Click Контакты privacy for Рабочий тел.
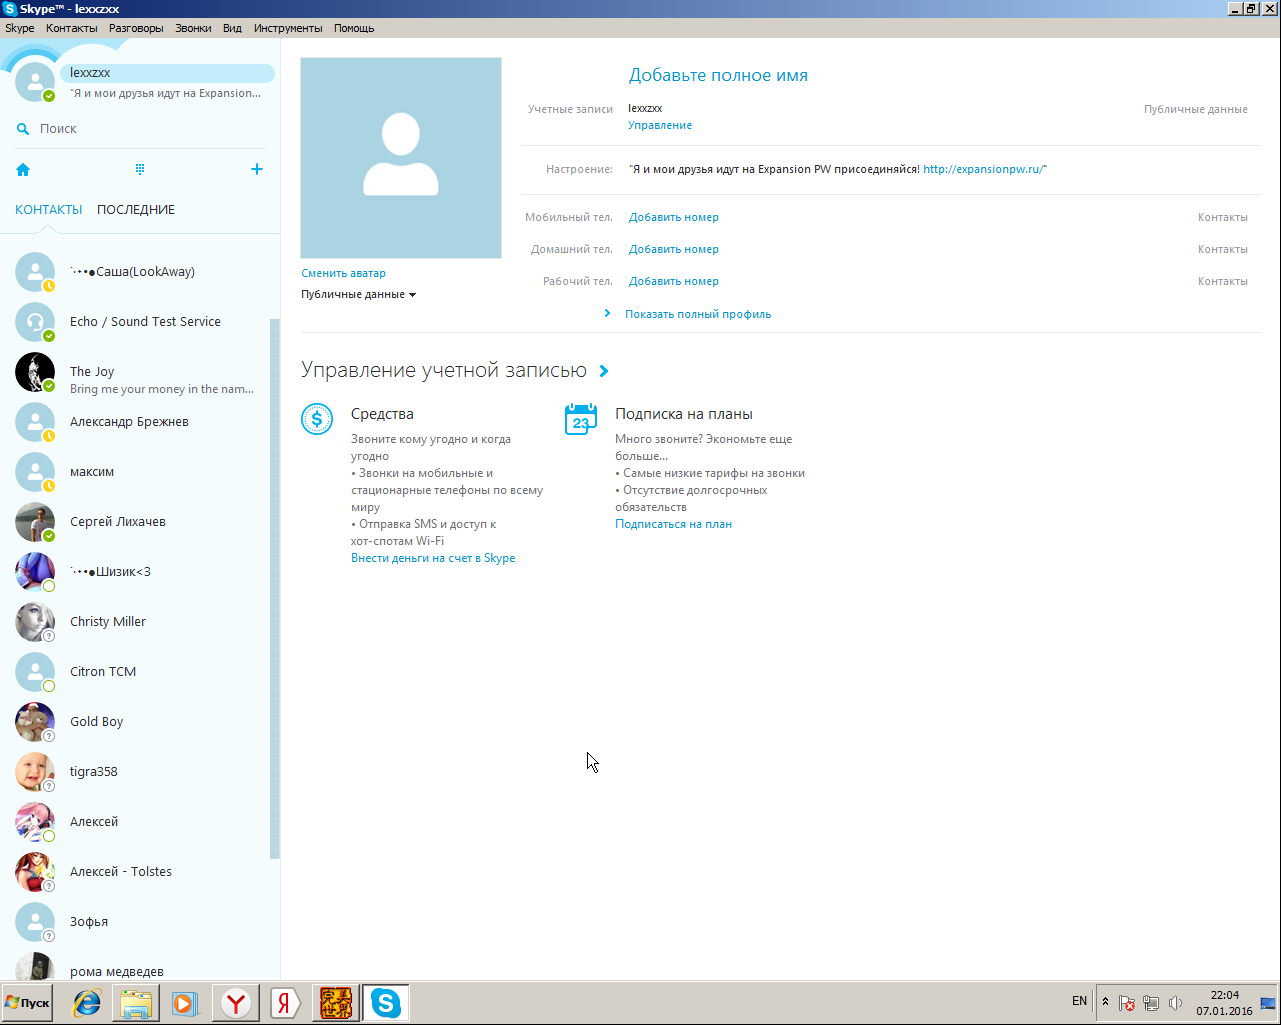Viewport: 1281px width, 1025px height. pyautogui.click(x=1222, y=282)
